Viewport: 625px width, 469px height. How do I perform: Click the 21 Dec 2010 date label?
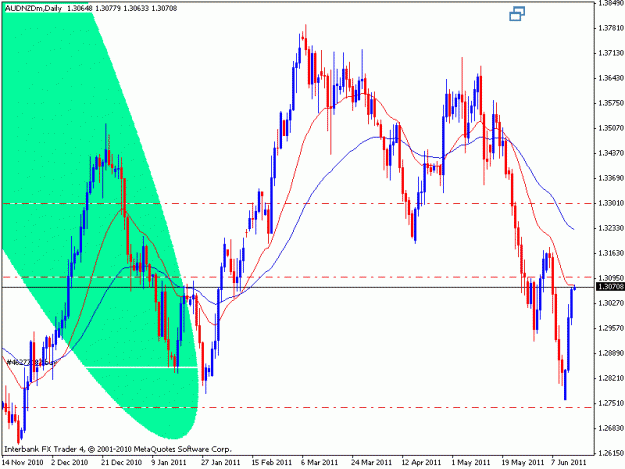[x=121, y=462]
